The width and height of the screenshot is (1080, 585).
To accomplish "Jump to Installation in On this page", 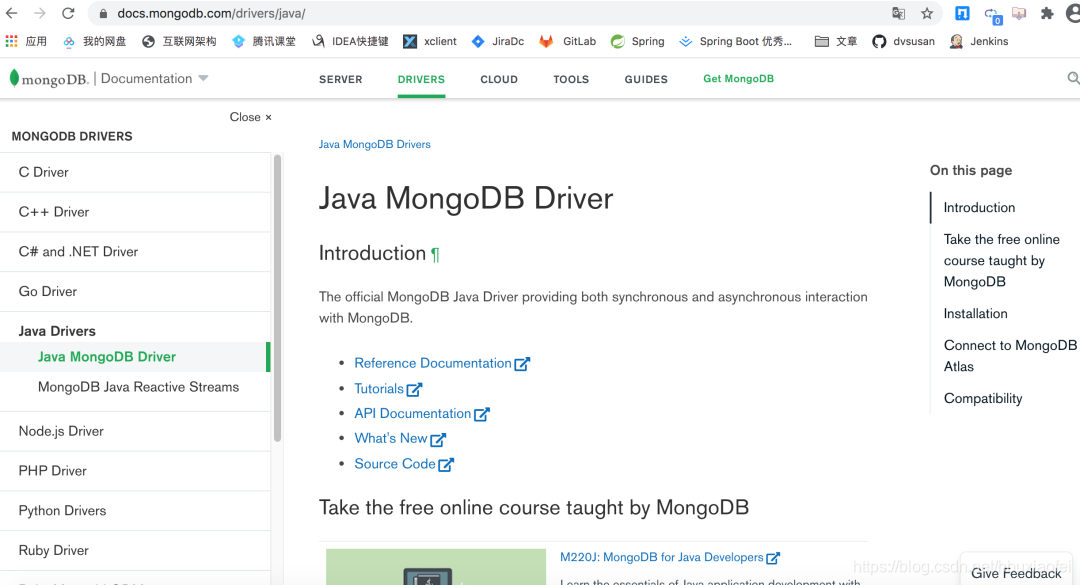I will (975, 314).
